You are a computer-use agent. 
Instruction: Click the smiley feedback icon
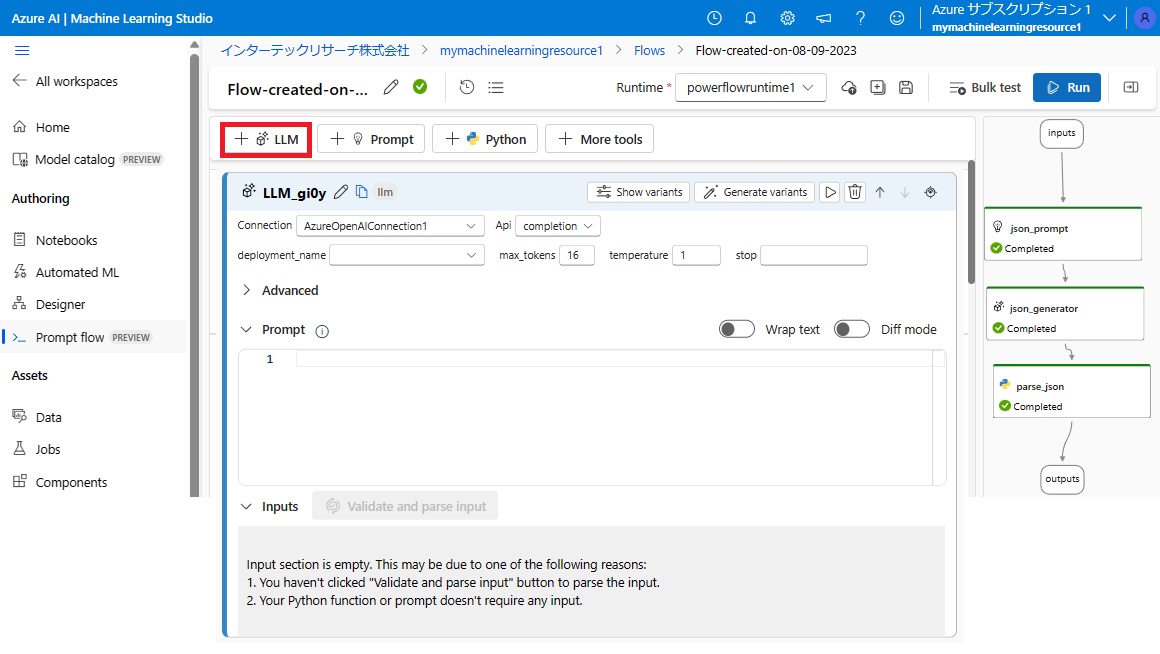pos(897,18)
